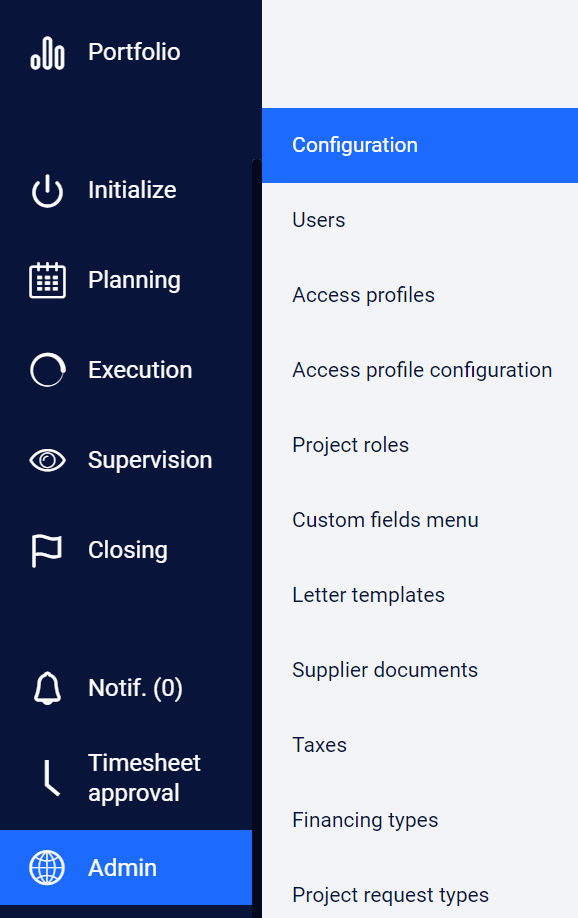Click Custom fields menu entry

click(x=385, y=520)
